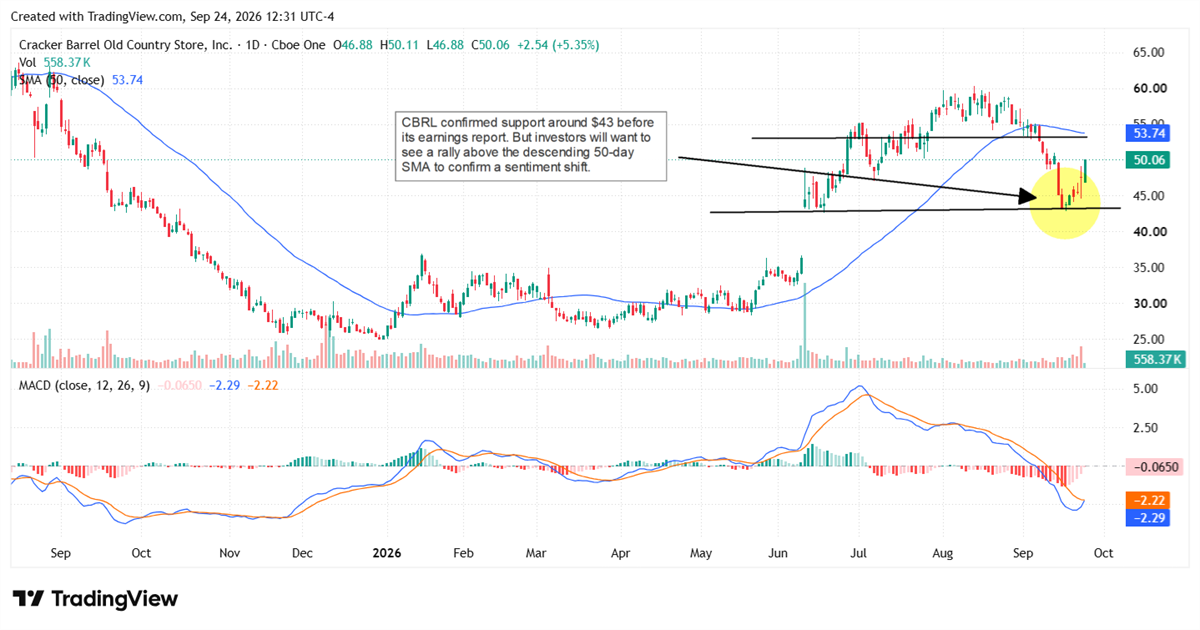Select the SMA (50, close) legend
Screen dimensions: 1200x630
[63, 80]
